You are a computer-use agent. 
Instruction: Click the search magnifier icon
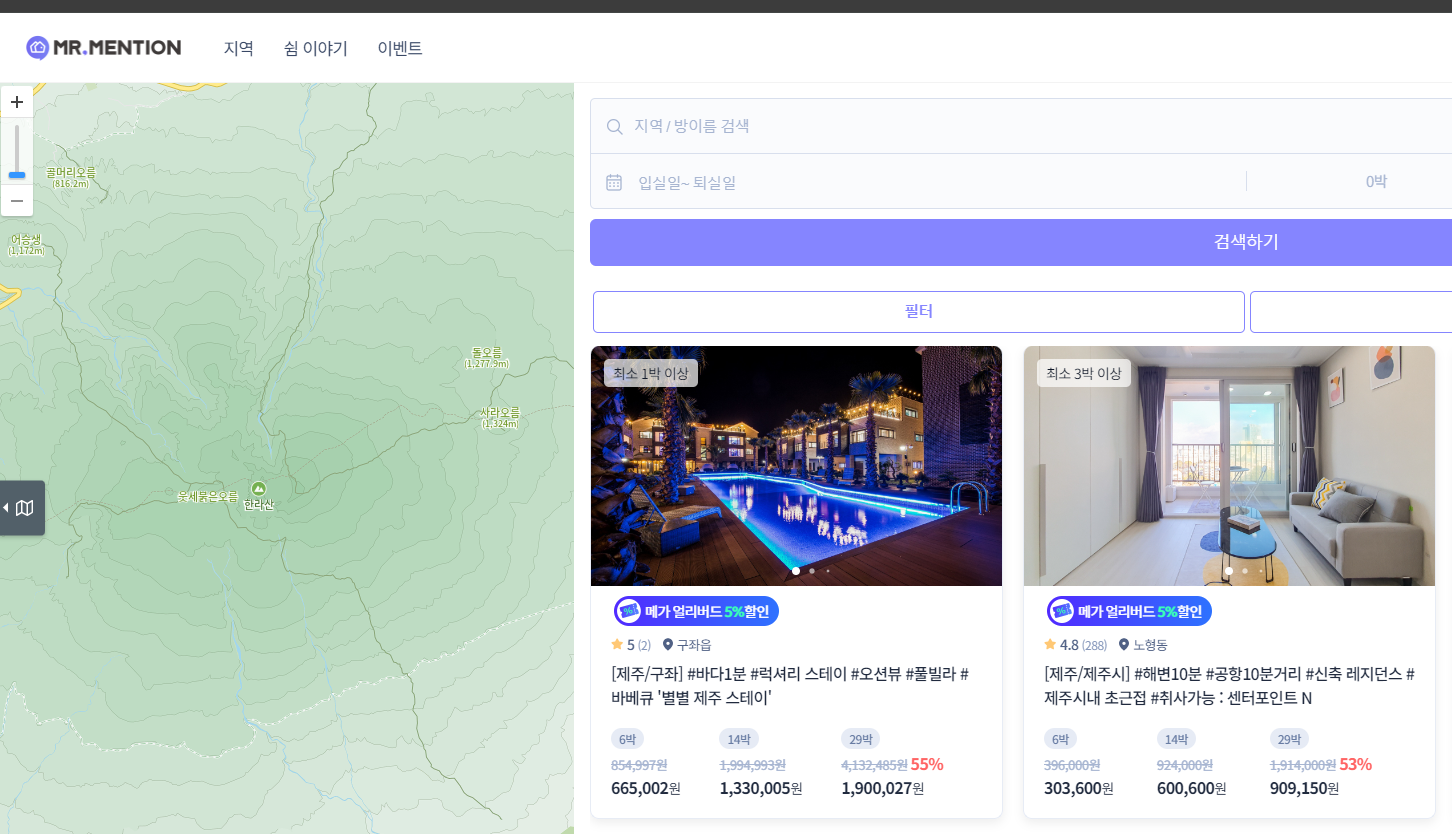click(x=614, y=126)
